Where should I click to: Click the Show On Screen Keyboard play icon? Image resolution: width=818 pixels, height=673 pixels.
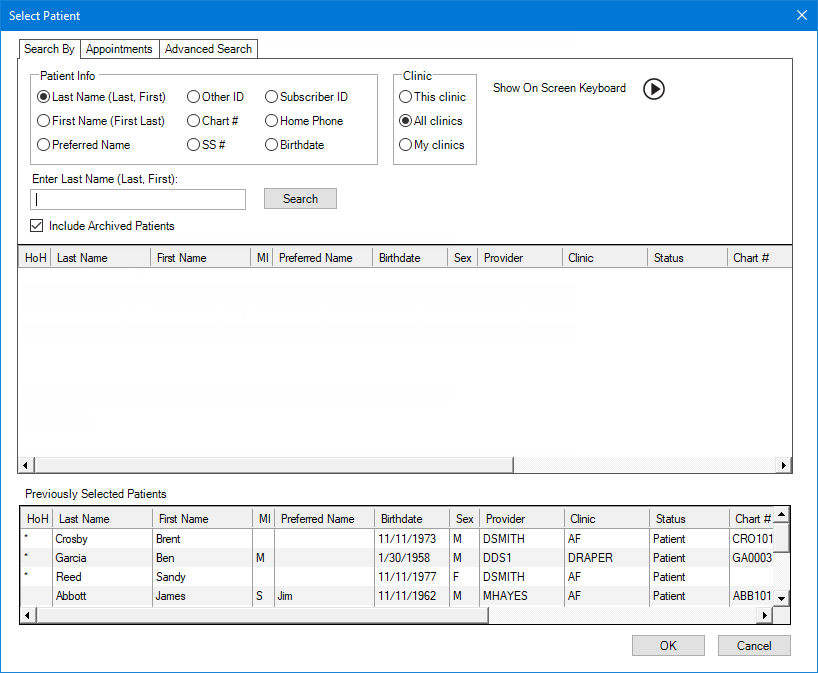653,89
